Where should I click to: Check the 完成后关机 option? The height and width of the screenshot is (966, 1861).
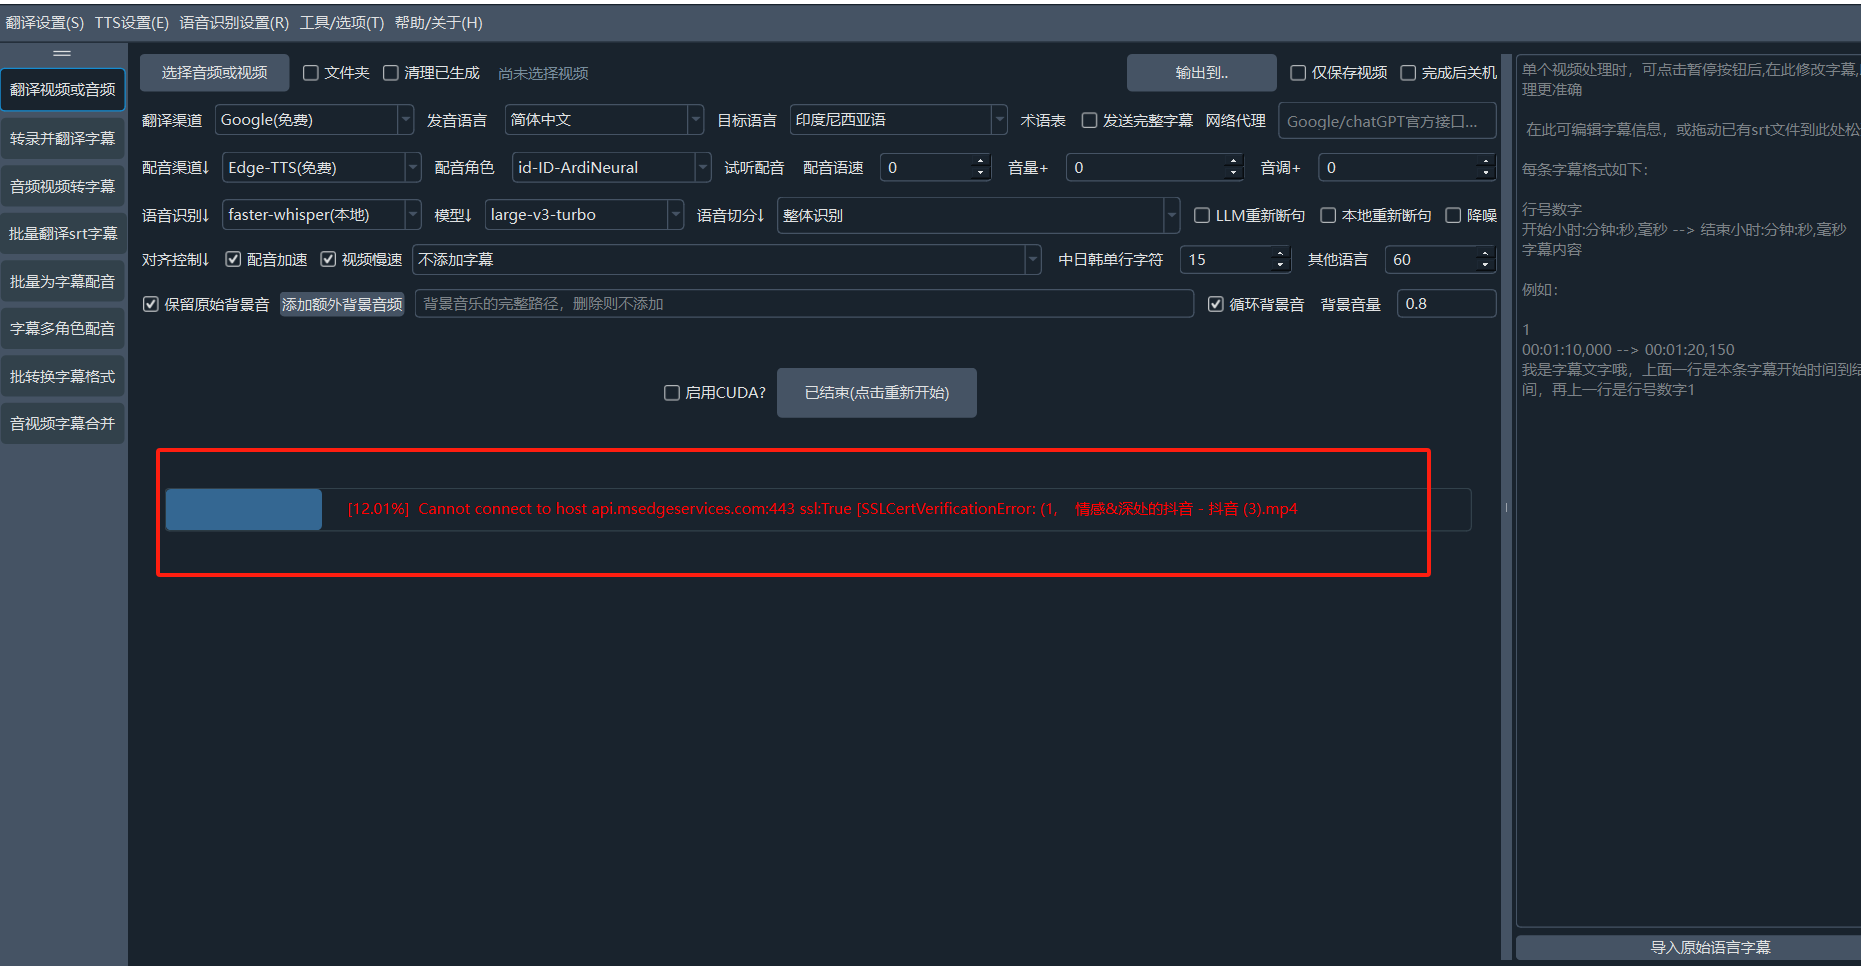coord(1408,73)
